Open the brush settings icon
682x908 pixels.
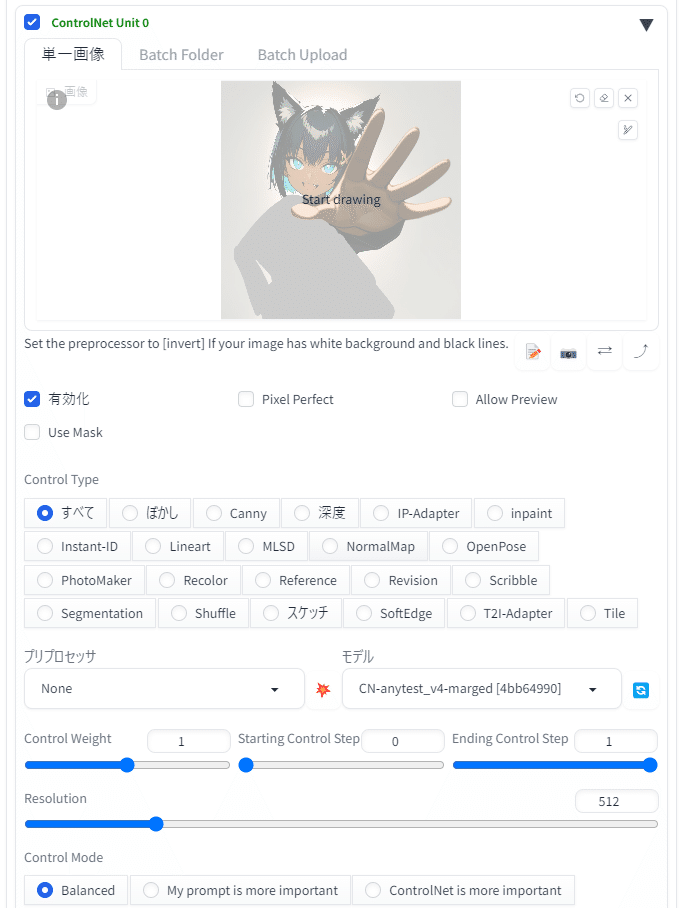(x=628, y=130)
